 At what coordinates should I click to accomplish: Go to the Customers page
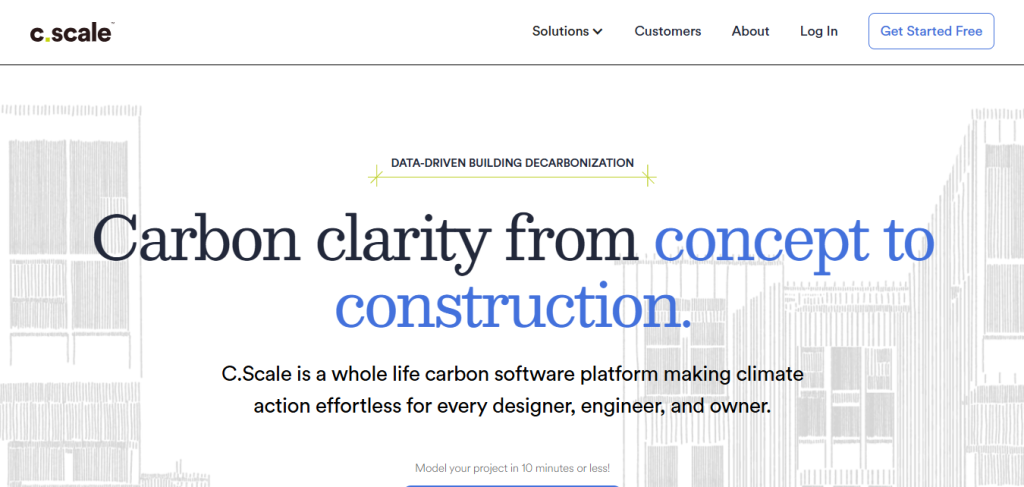pos(667,31)
